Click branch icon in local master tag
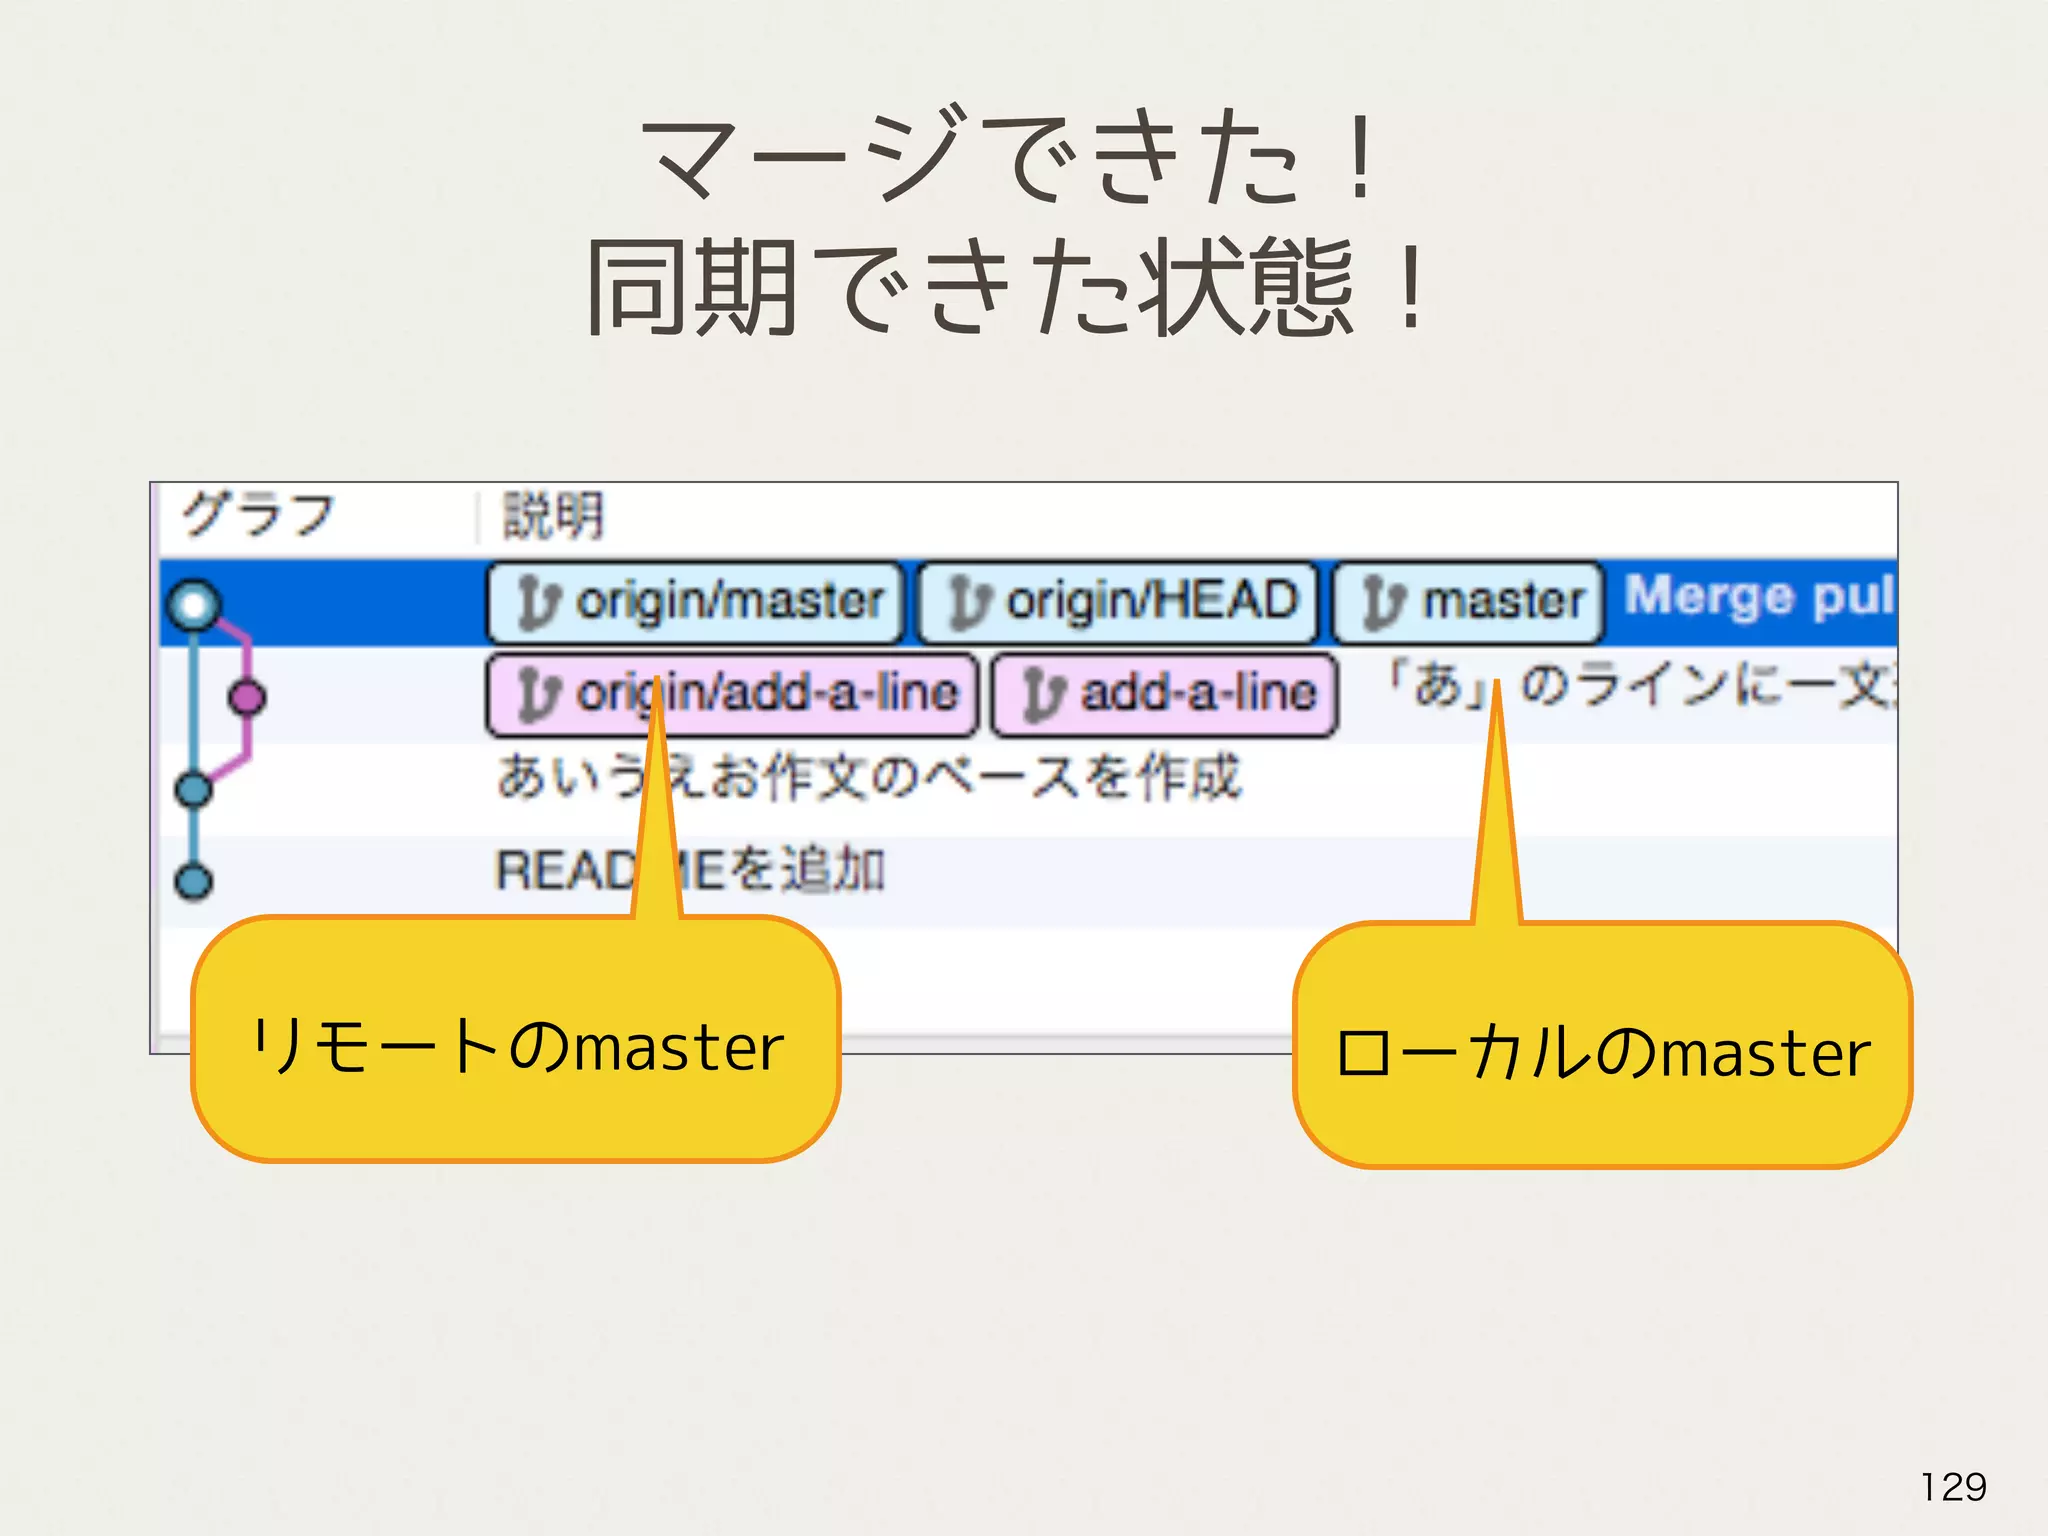Viewport: 2048px width, 1536px height. tap(1384, 603)
